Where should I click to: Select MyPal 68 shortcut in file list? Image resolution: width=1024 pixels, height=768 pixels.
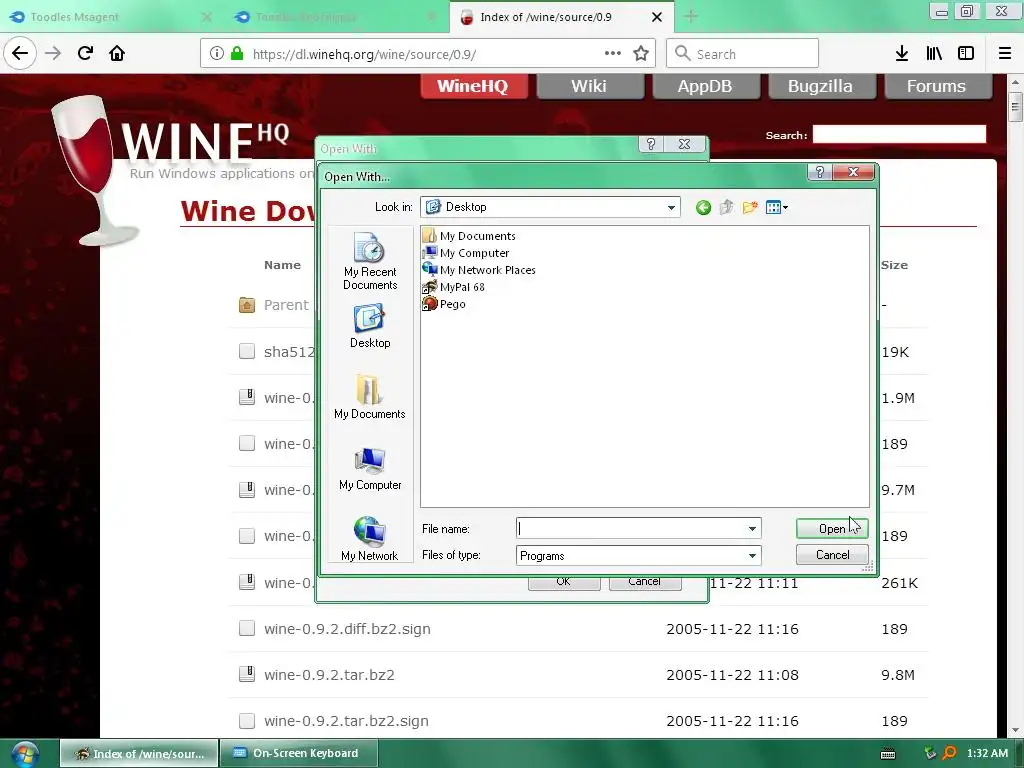453,287
